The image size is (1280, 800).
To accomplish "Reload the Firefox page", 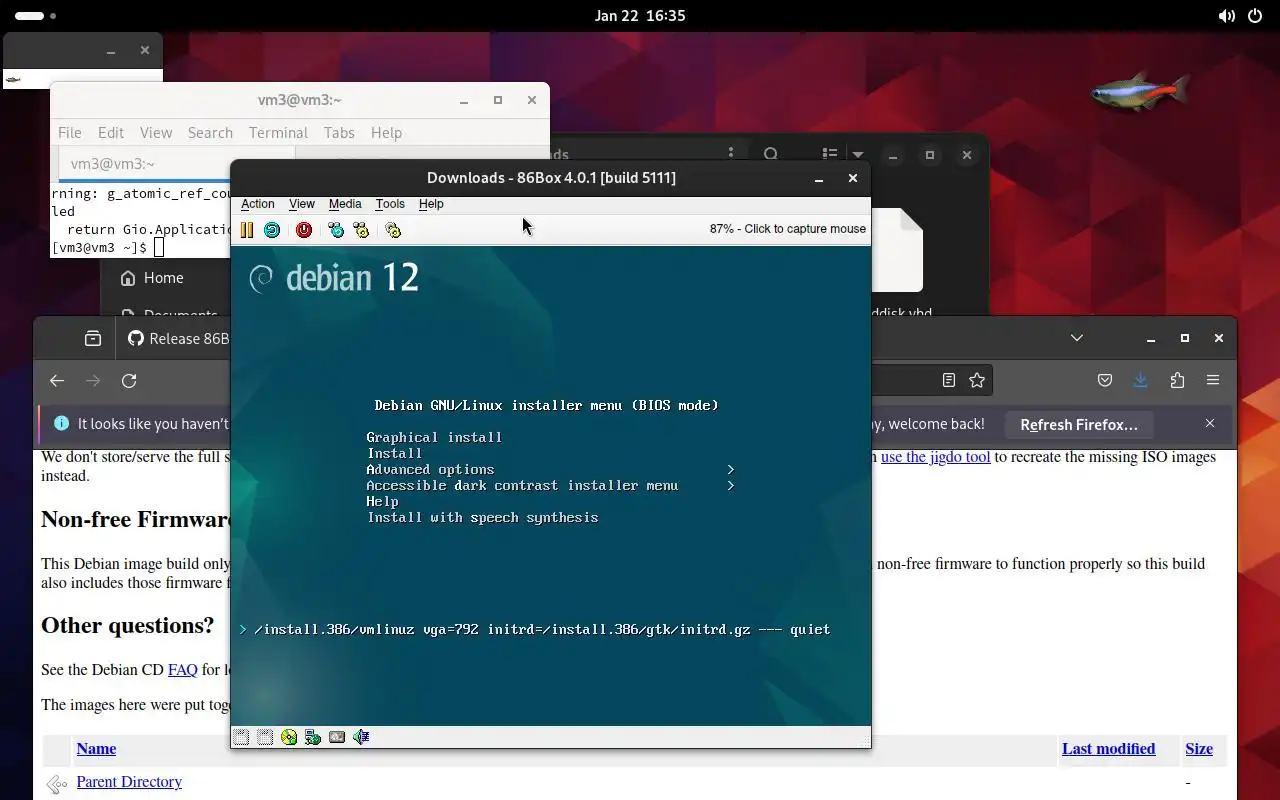I will pyautogui.click(x=129, y=380).
